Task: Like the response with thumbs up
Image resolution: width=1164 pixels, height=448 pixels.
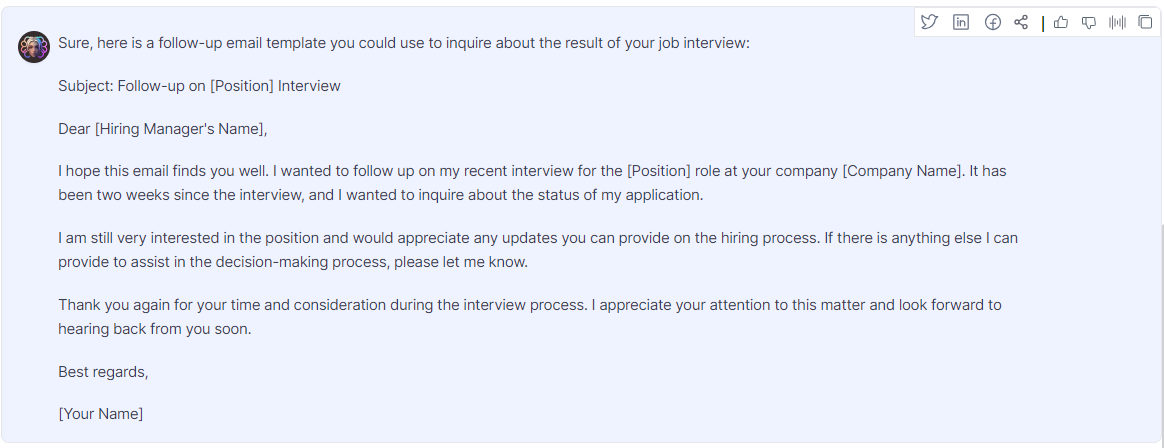Action: coord(1061,22)
